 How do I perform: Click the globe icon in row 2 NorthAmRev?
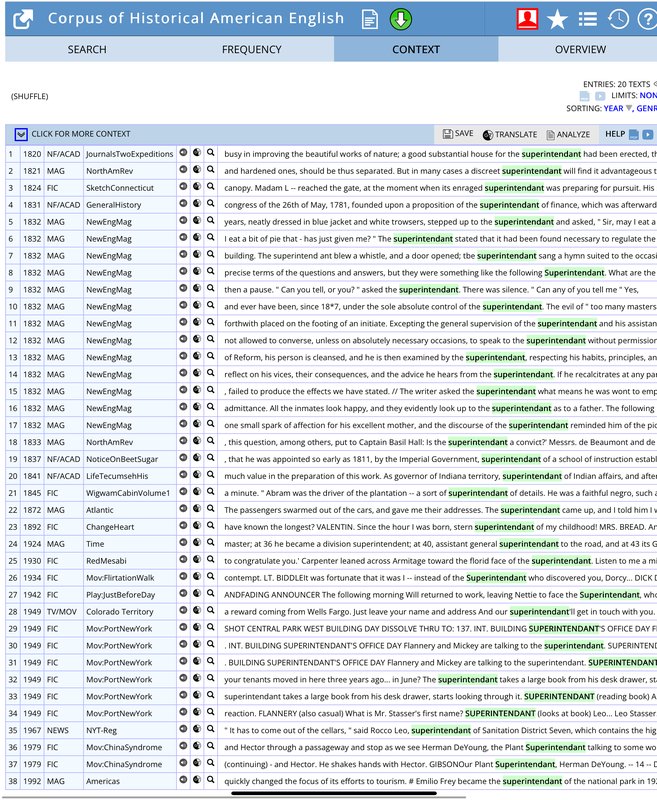click(197, 169)
